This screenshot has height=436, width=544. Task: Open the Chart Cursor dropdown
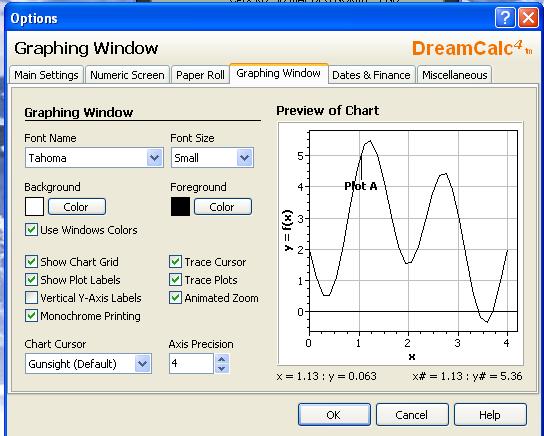(143, 364)
